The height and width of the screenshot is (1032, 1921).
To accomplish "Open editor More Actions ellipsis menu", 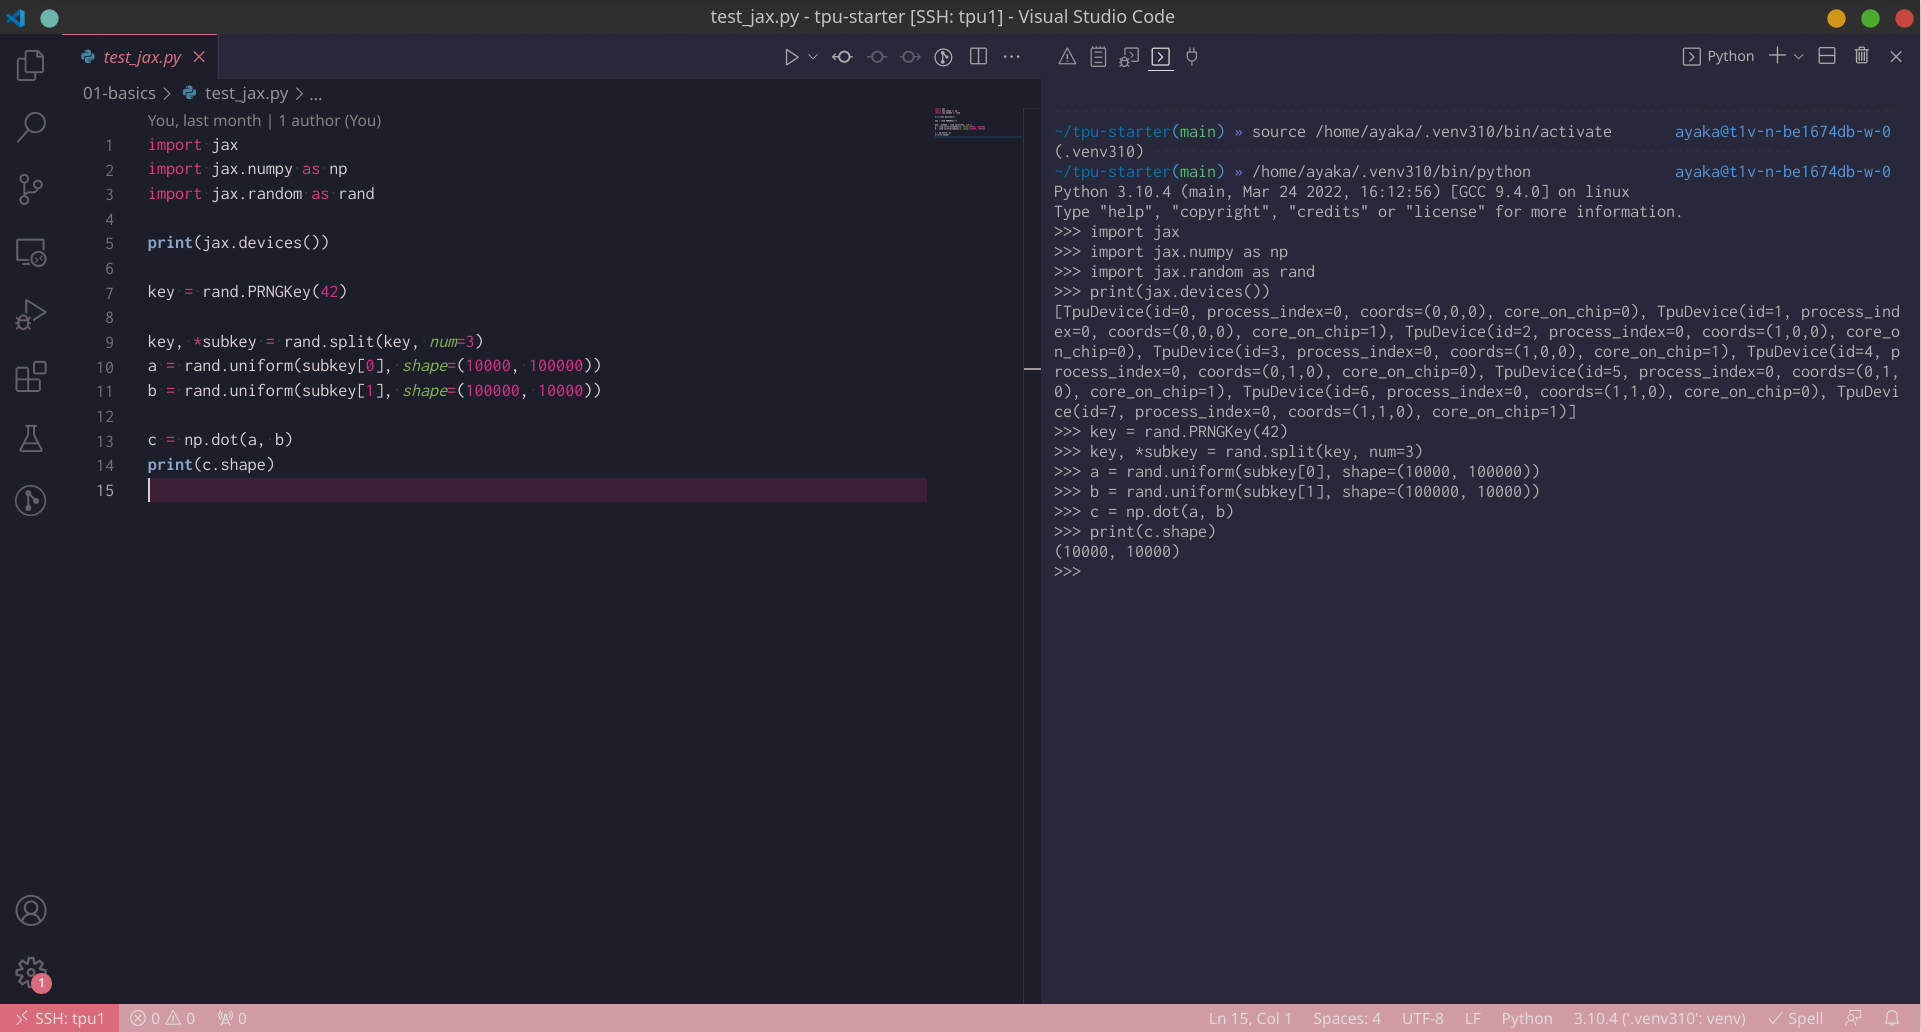I will (1012, 57).
